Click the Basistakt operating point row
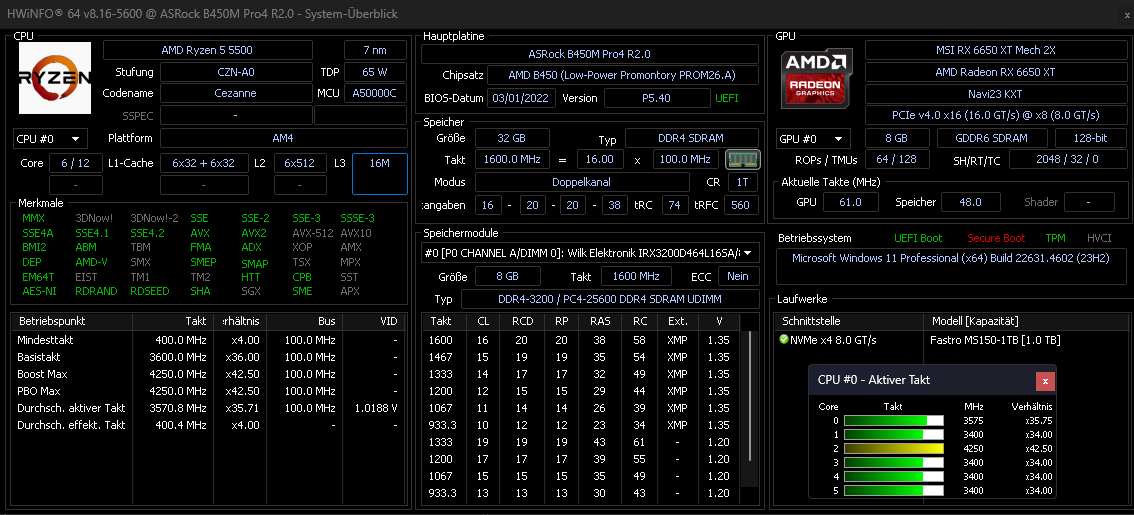 (208, 357)
